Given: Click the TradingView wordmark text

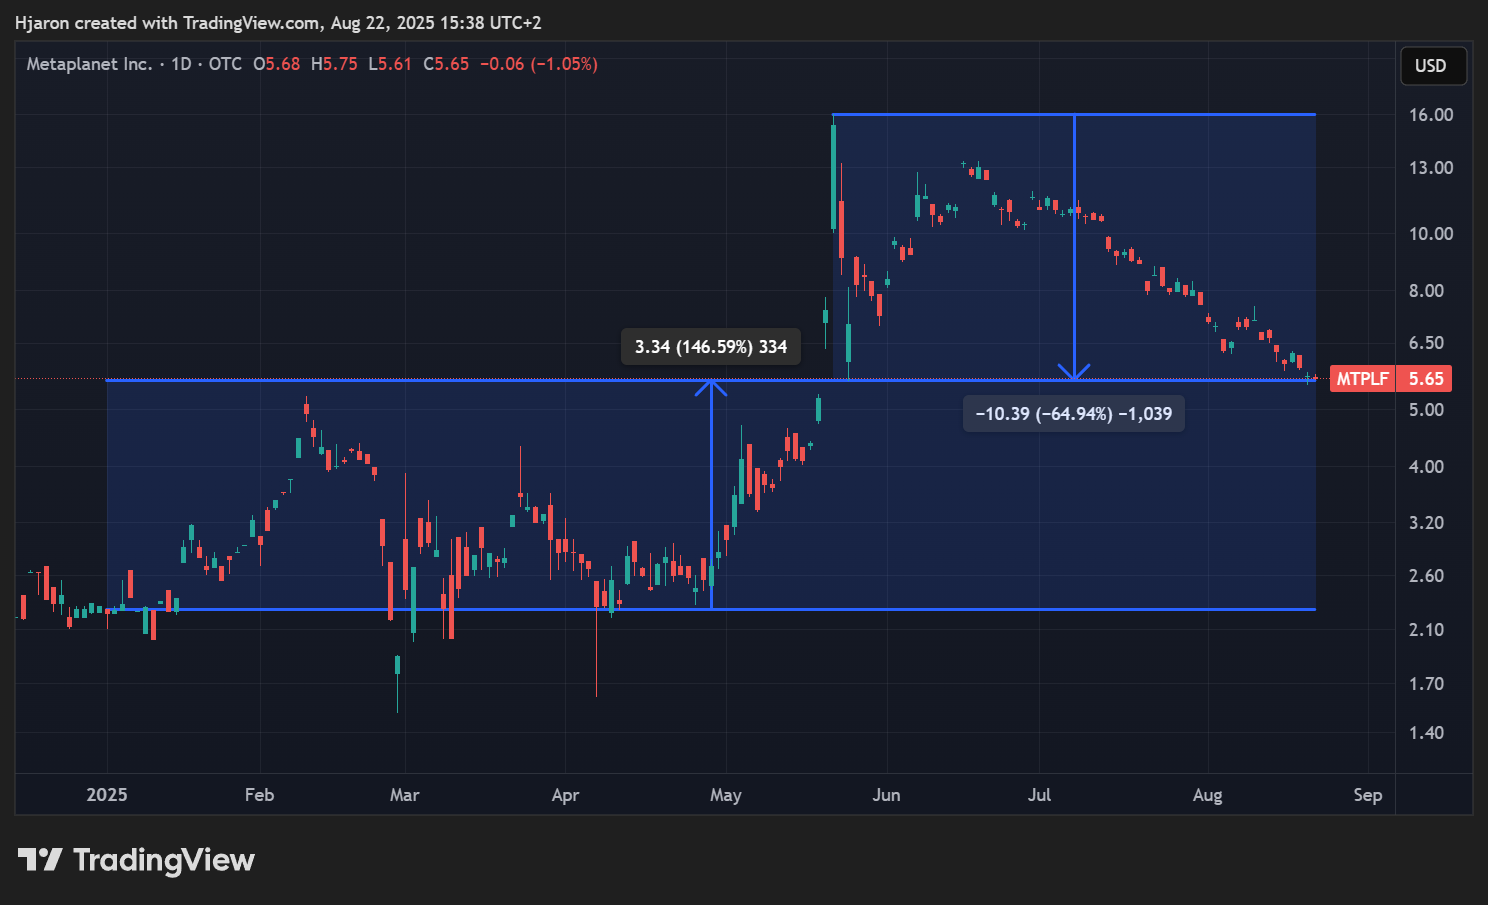Looking at the screenshot, I should click(164, 860).
